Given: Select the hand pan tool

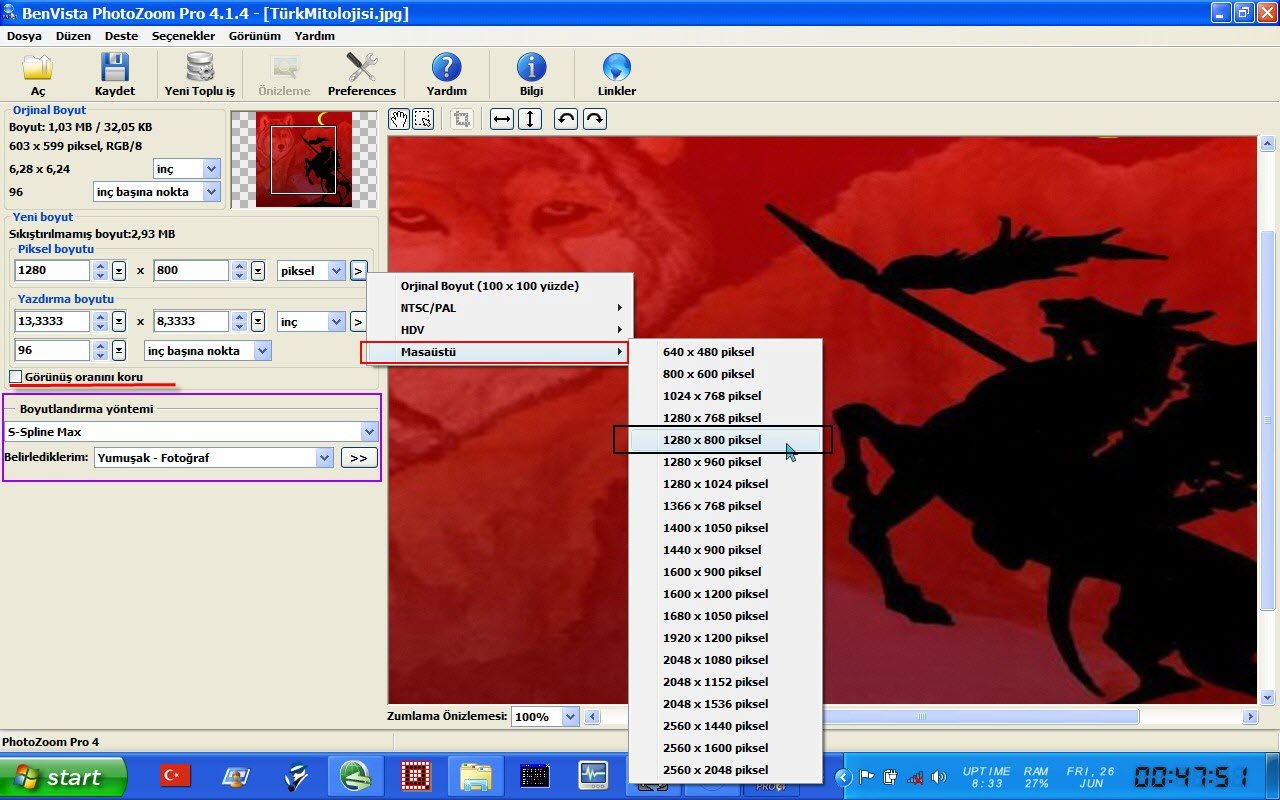Looking at the screenshot, I should pos(399,119).
